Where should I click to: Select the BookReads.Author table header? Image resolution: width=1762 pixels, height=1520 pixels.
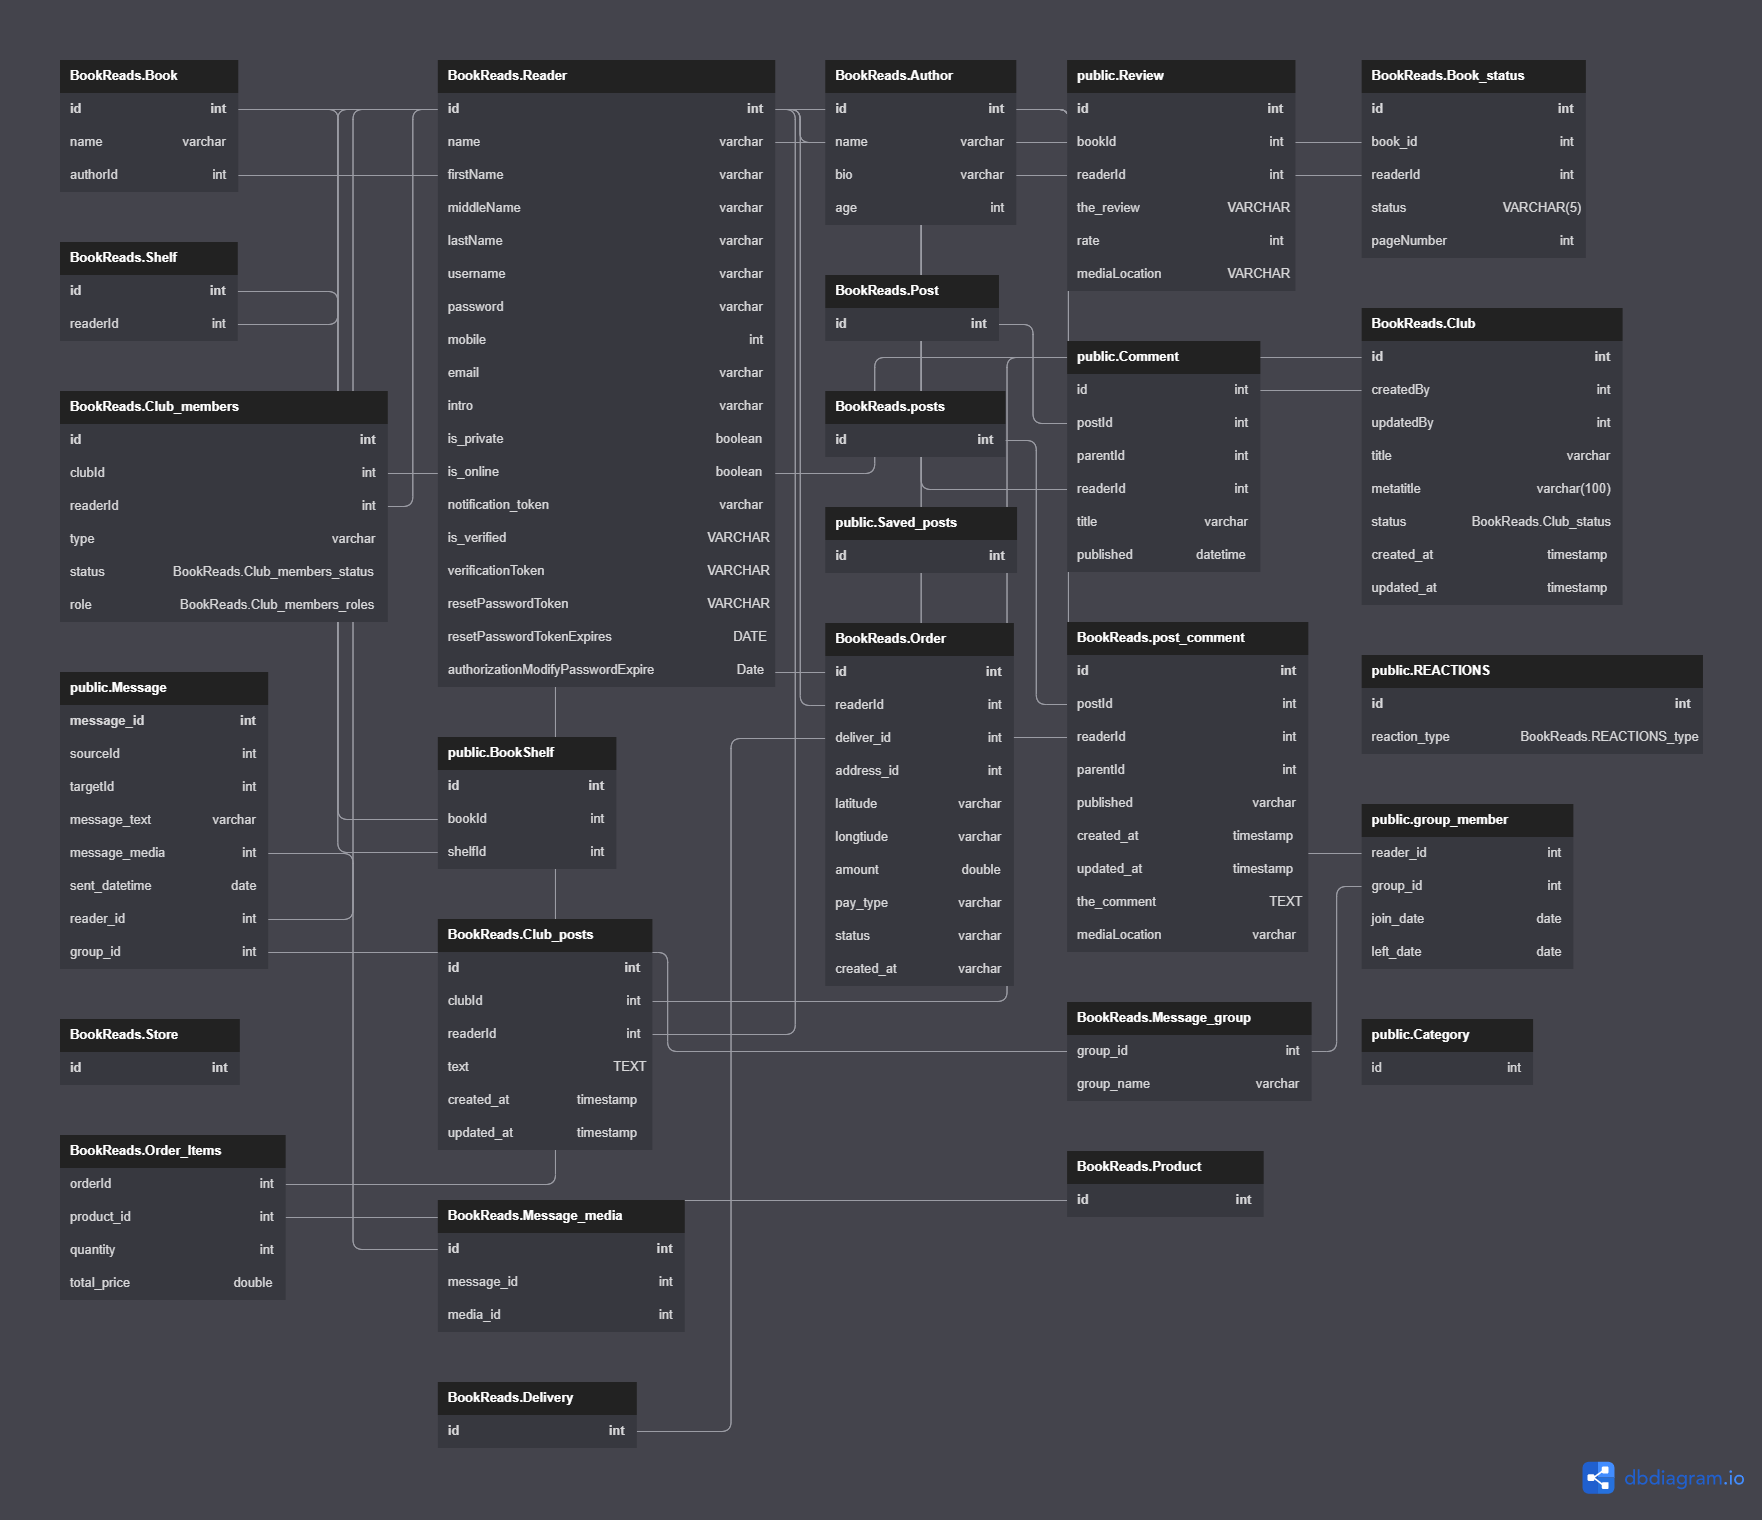tap(920, 76)
